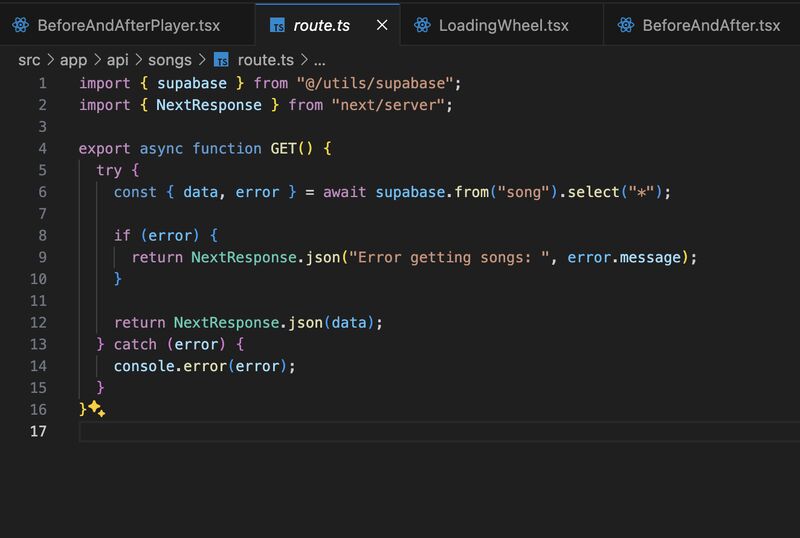800x538 pixels.
Task: Activate the route.ts editor tab
Action: tap(321, 25)
